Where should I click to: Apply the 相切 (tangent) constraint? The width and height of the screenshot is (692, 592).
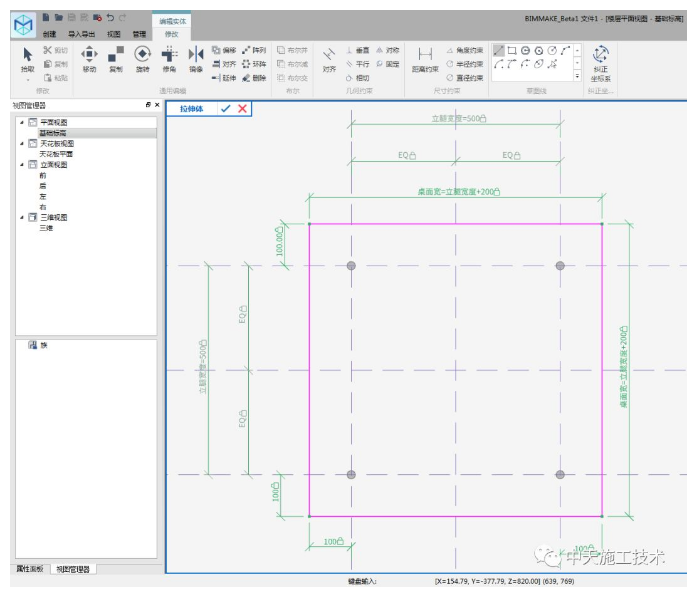[x=358, y=78]
